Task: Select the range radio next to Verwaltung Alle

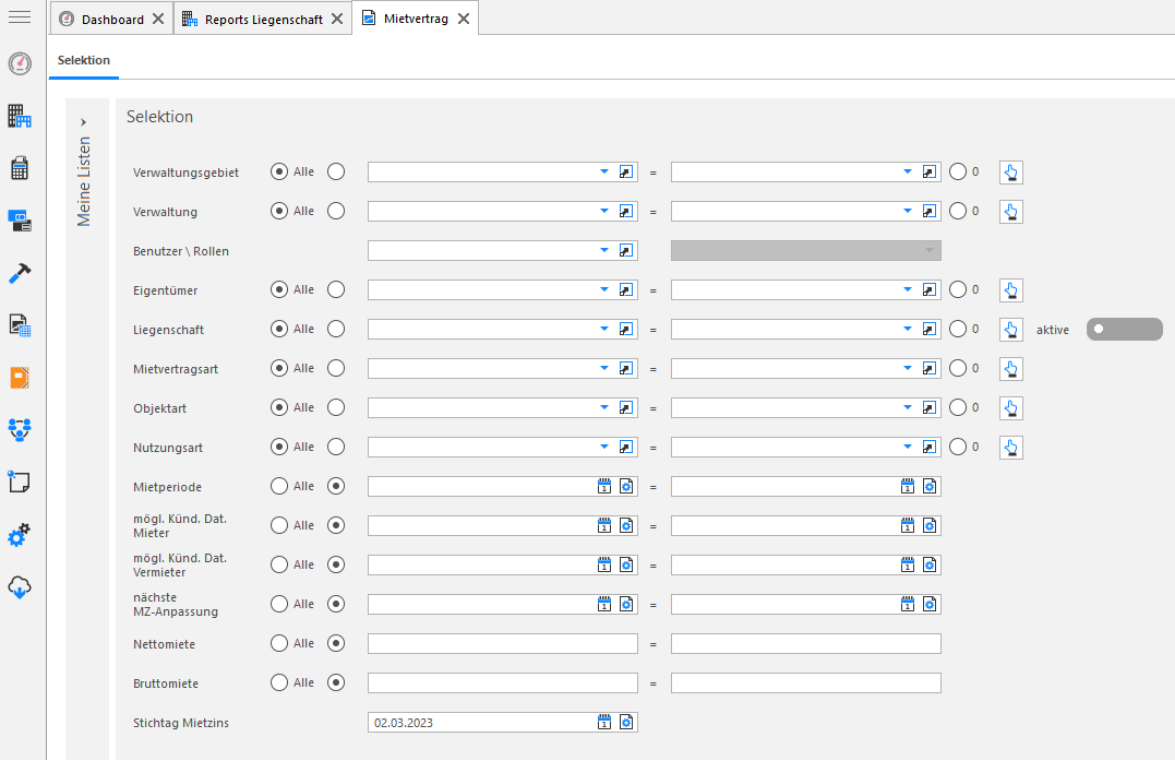Action: (336, 211)
